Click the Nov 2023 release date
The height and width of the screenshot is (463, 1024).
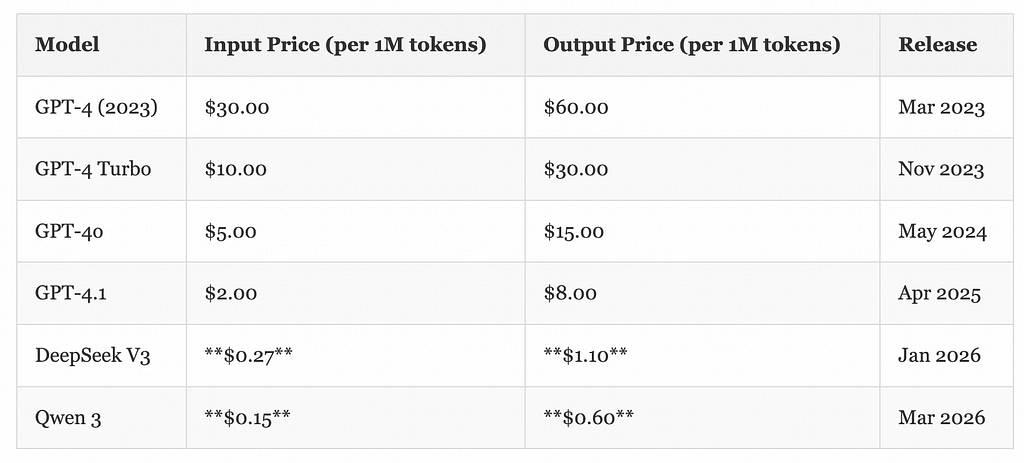coord(941,169)
